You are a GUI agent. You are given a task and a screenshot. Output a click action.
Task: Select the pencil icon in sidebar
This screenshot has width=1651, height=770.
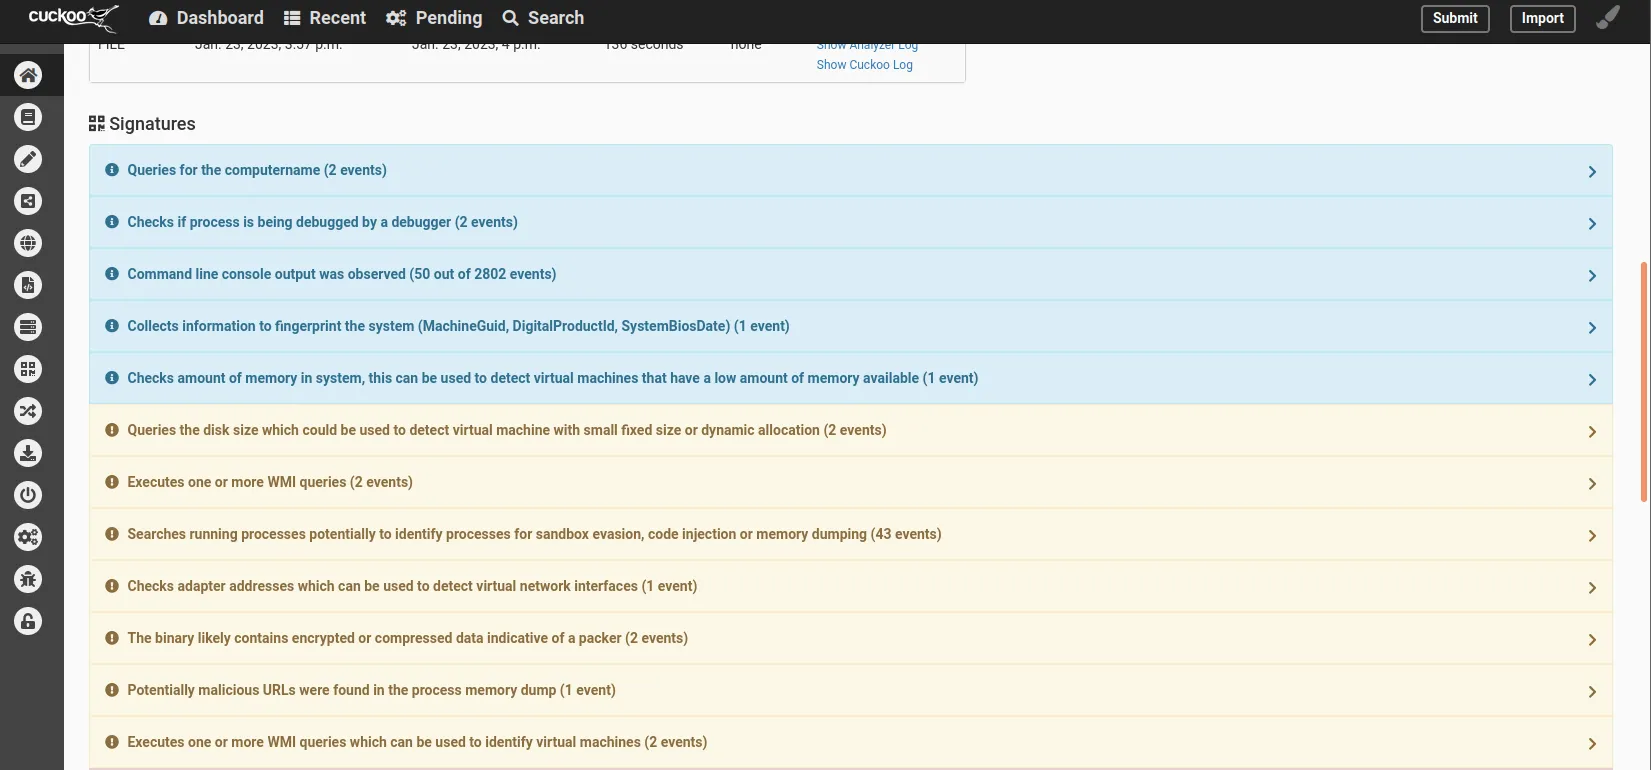tap(28, 159)
